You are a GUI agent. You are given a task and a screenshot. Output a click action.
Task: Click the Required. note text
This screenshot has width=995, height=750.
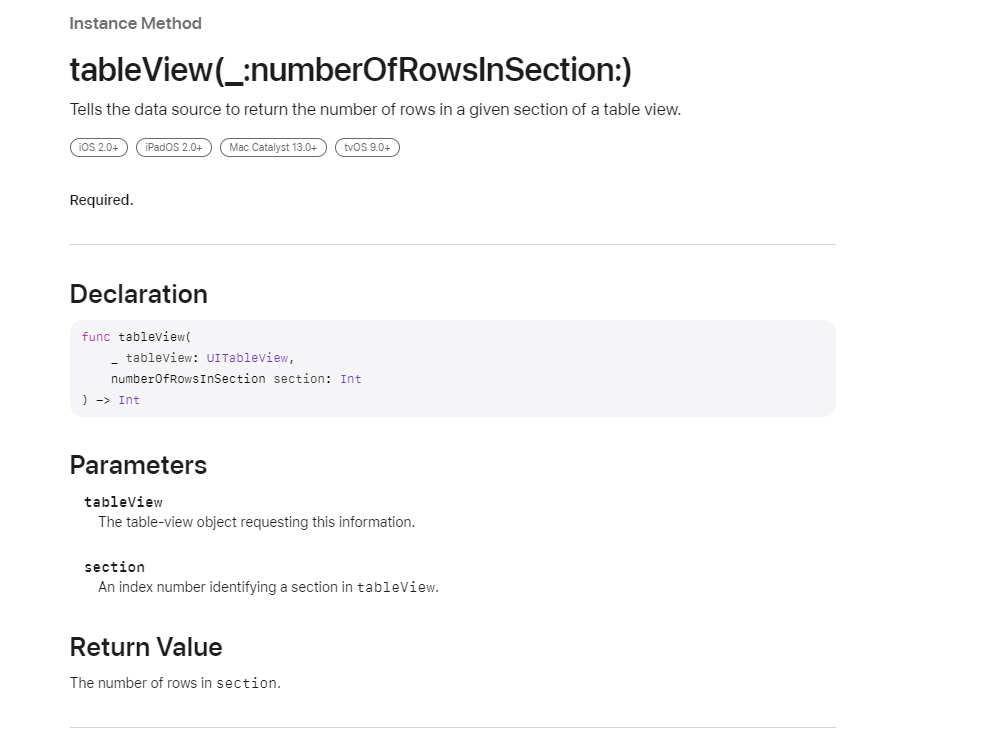coord(102,200)
